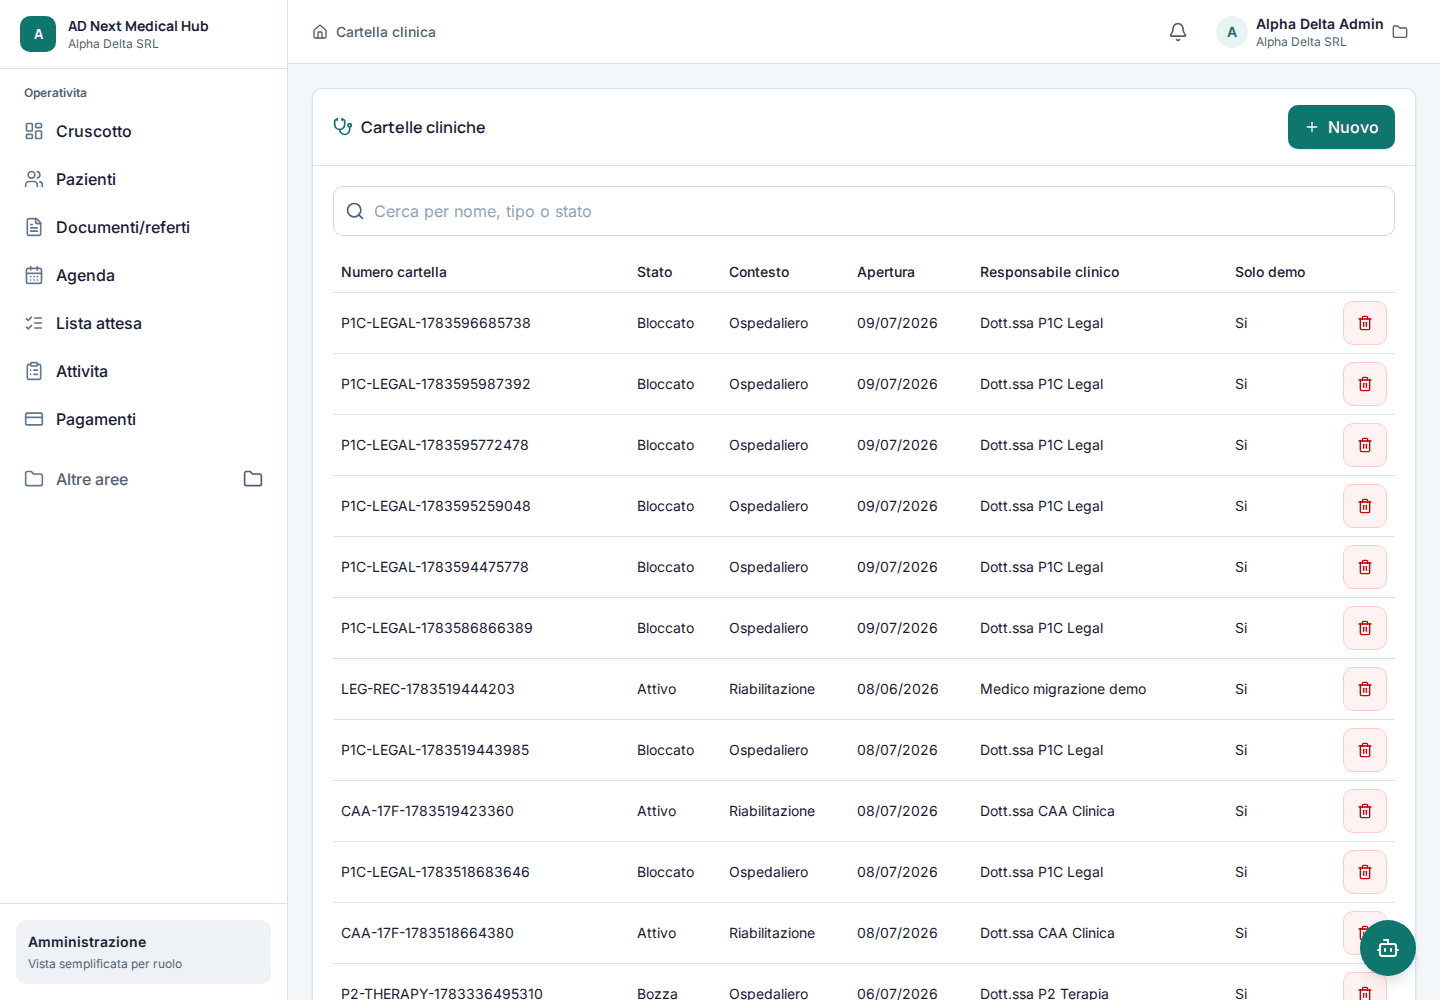1440x1000 pixels.
Task: Delete record P1C-LEGAL-1783594475778
Action: (1365, 567)
